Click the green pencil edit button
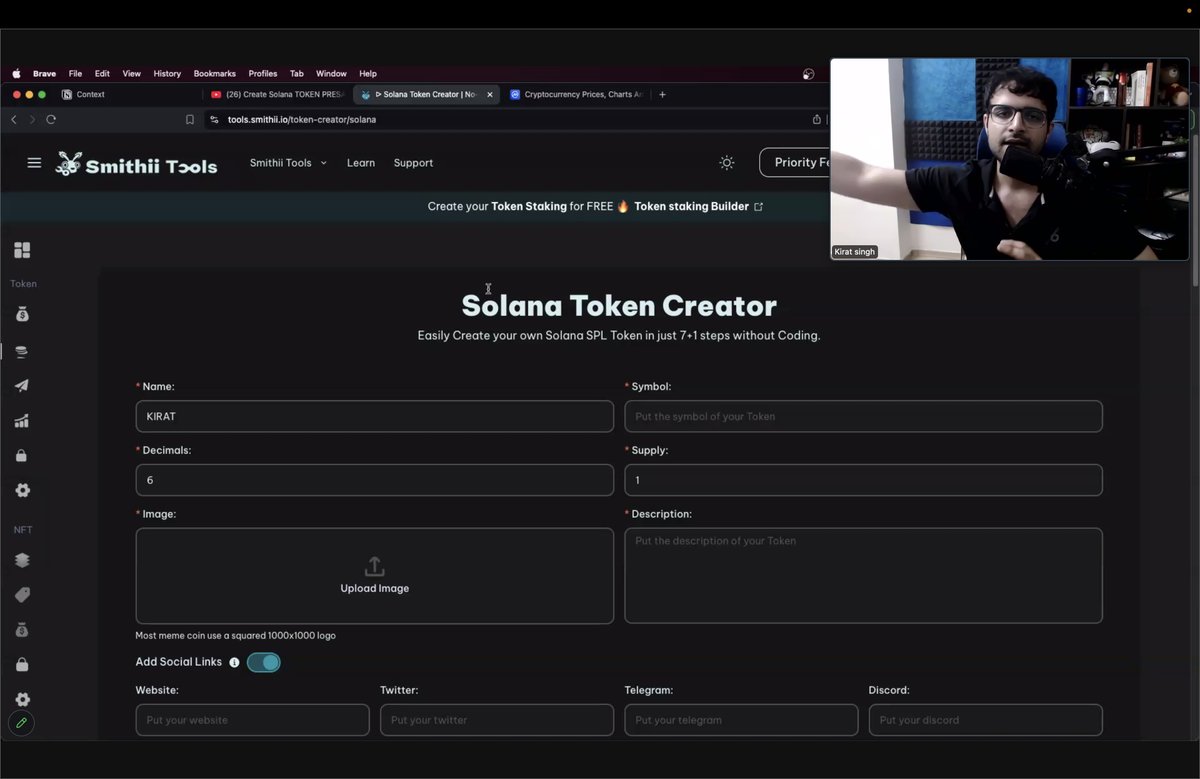Screen dimensions: 1200x779 [21, 723]
